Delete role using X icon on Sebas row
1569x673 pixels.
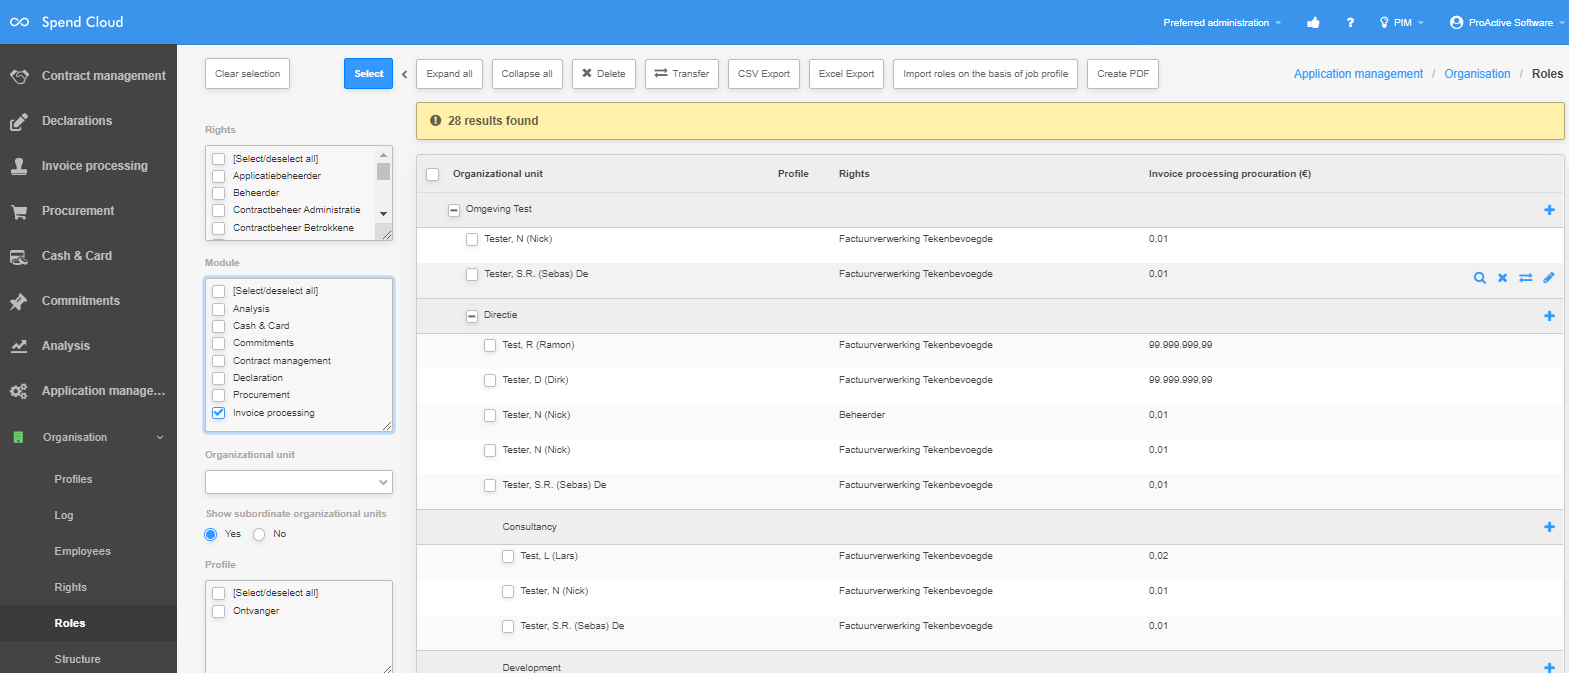tap(1502, 278)
